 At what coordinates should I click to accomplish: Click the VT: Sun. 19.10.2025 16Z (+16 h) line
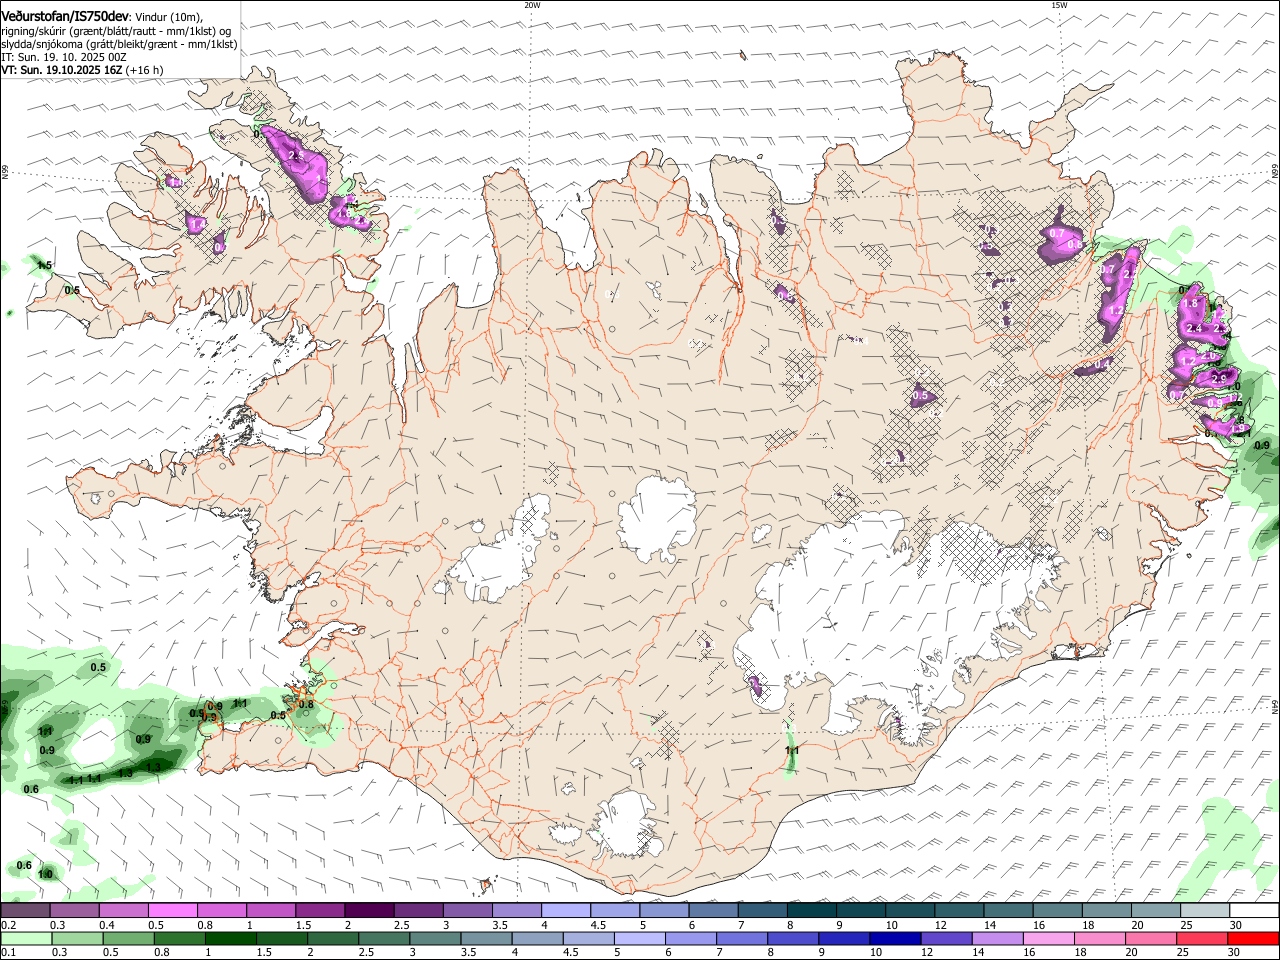pos(82,70)
